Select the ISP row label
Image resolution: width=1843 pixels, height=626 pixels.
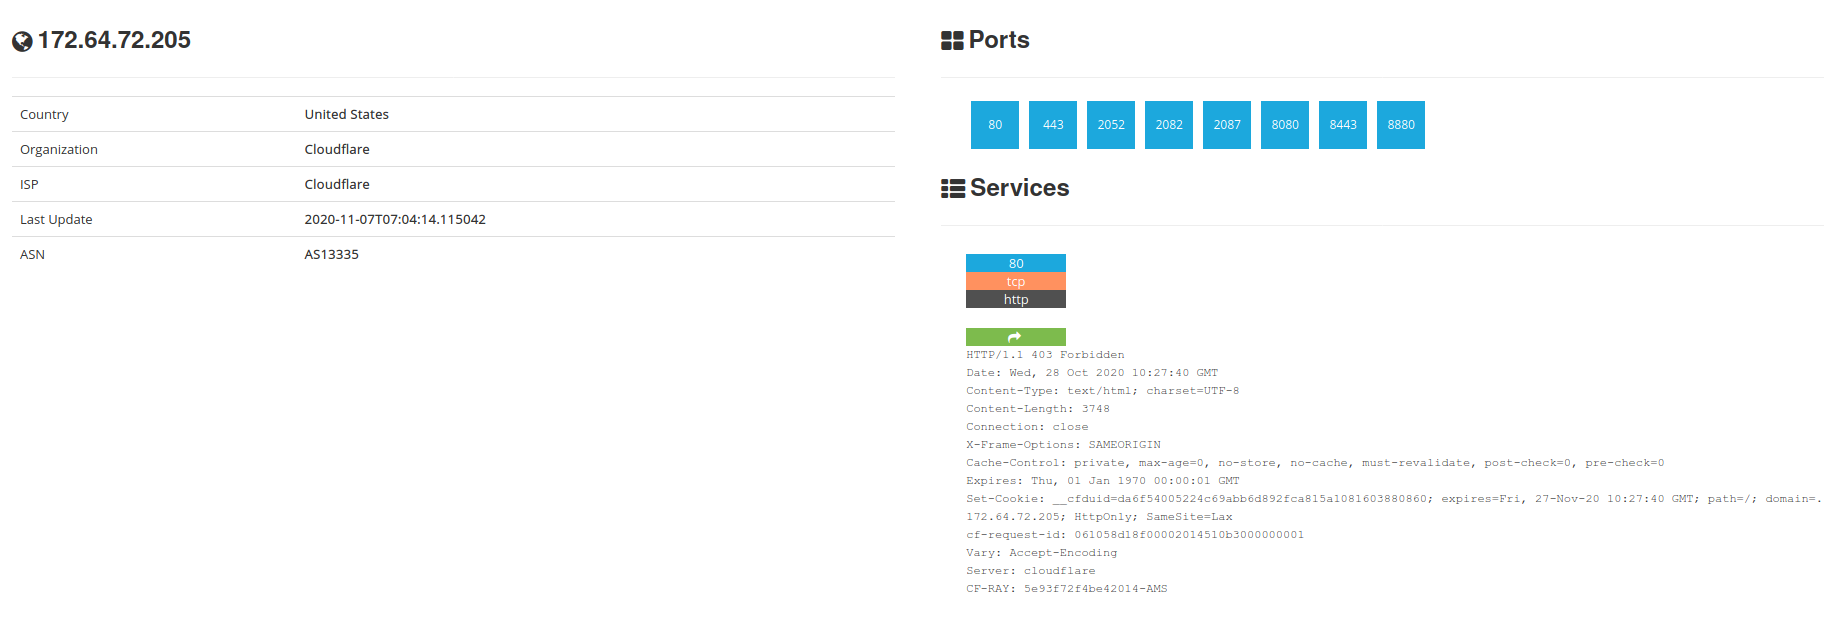[x=29, y=185]
